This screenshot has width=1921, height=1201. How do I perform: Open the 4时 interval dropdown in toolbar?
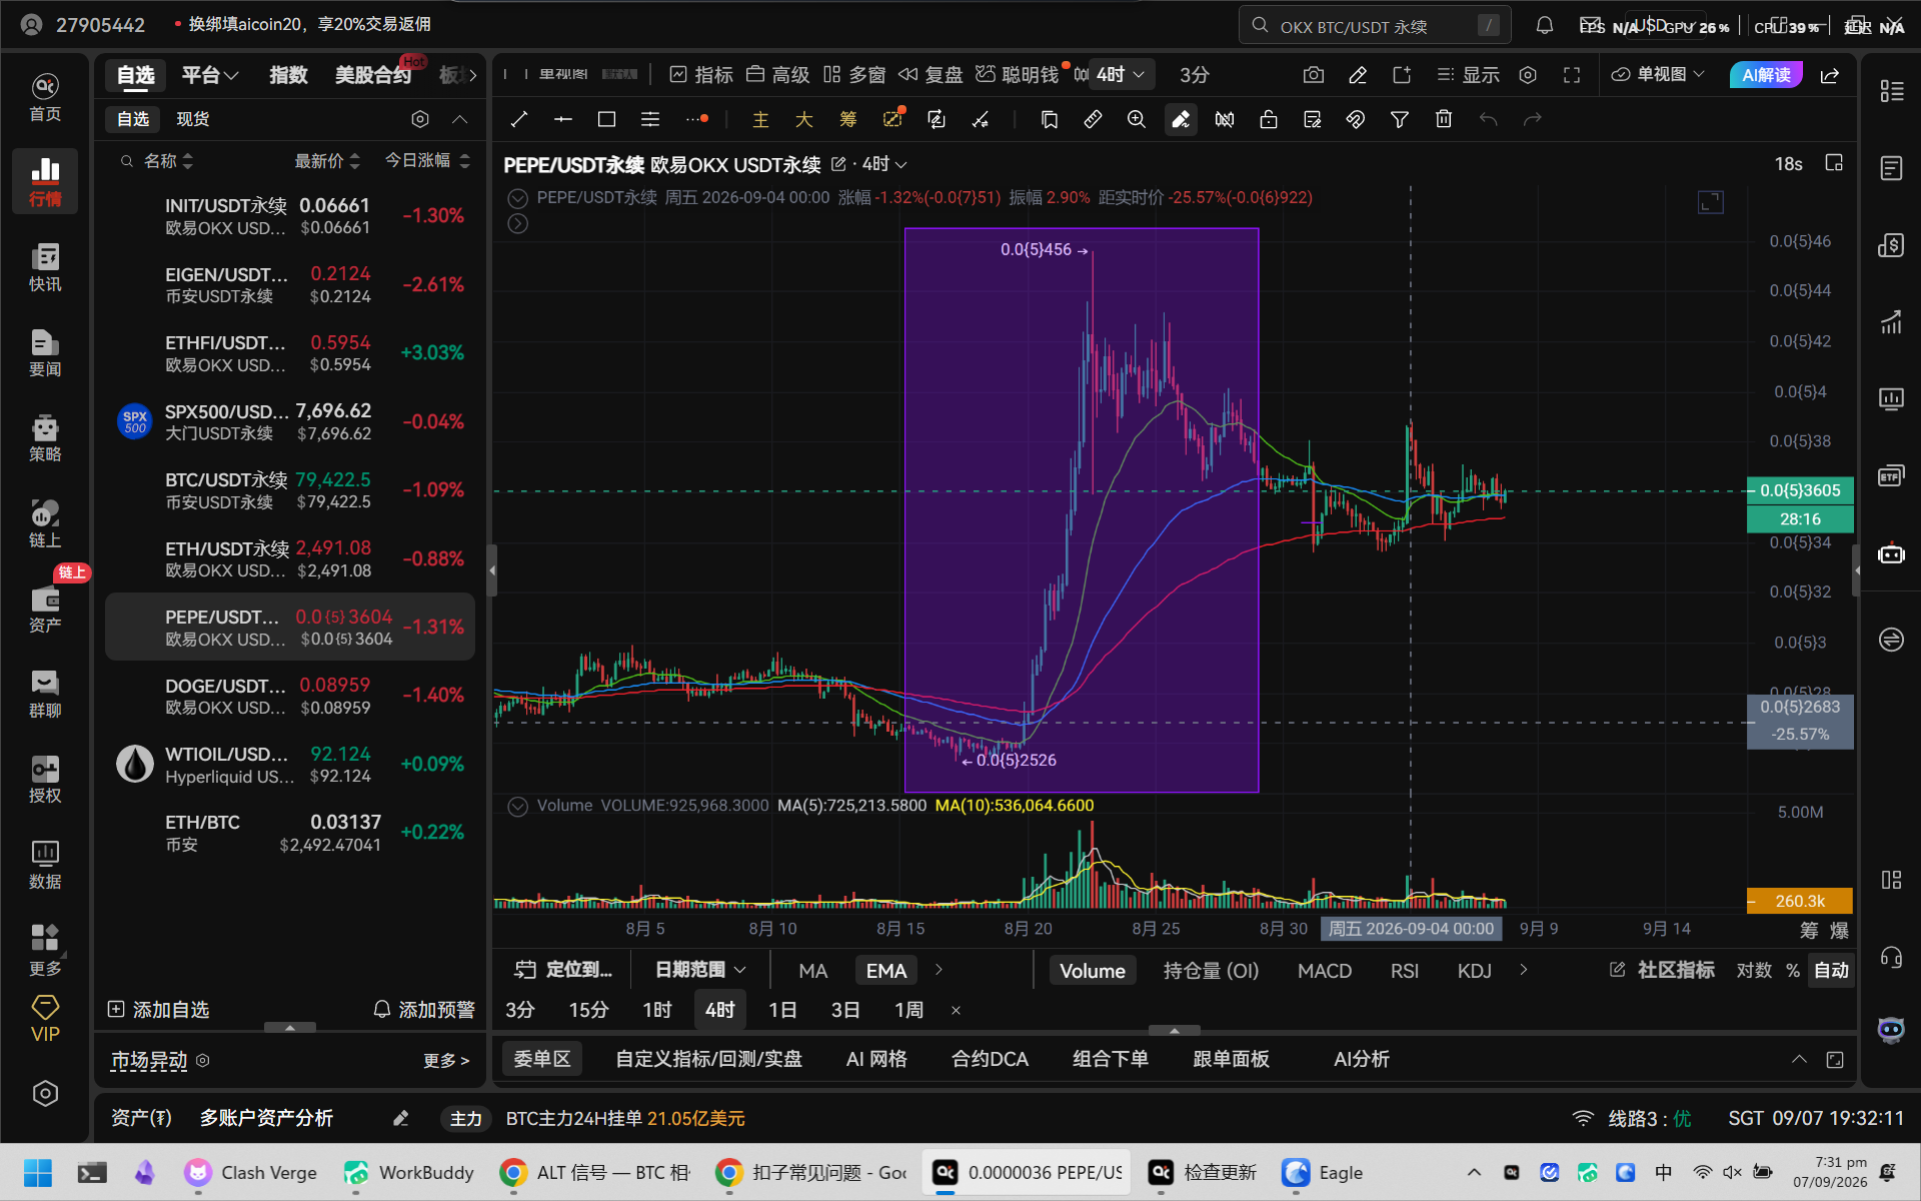(x=1121, y=75)
